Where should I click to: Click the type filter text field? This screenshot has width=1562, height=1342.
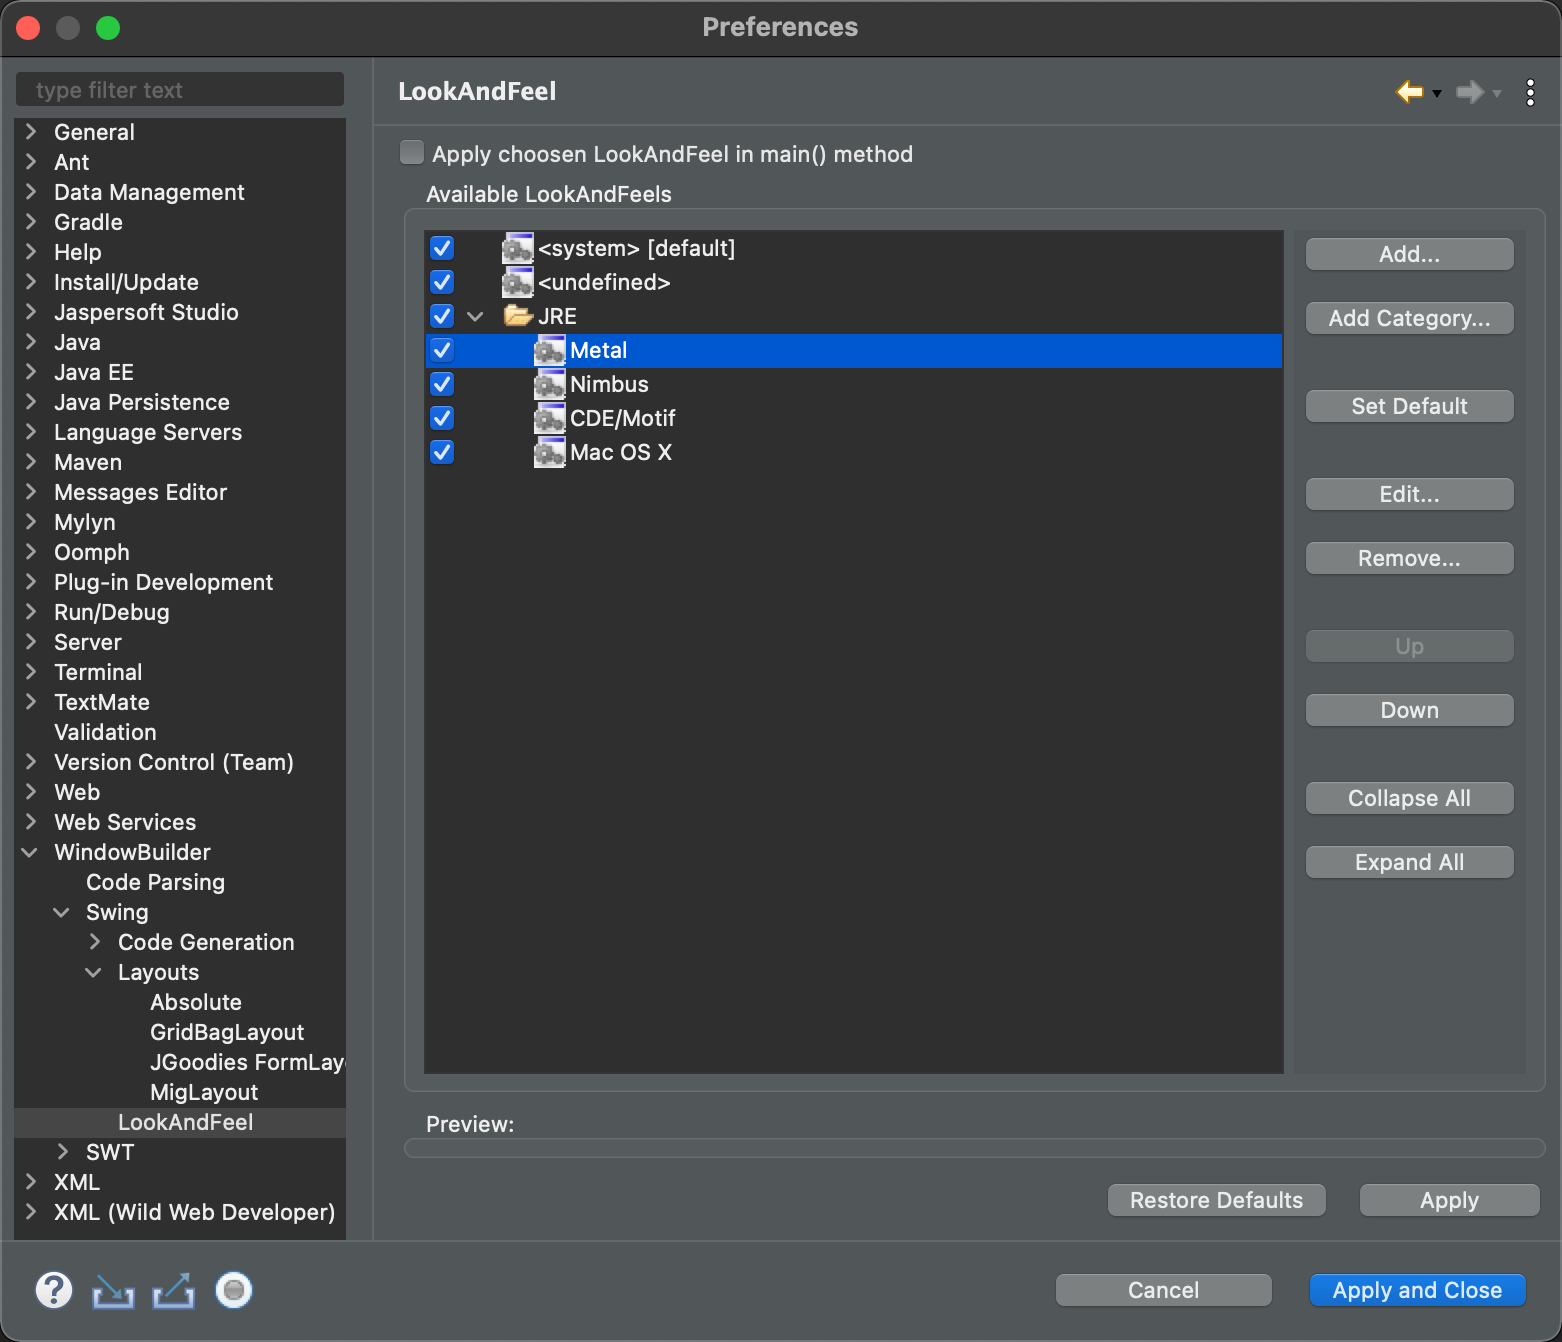click(x=180, y=90)
